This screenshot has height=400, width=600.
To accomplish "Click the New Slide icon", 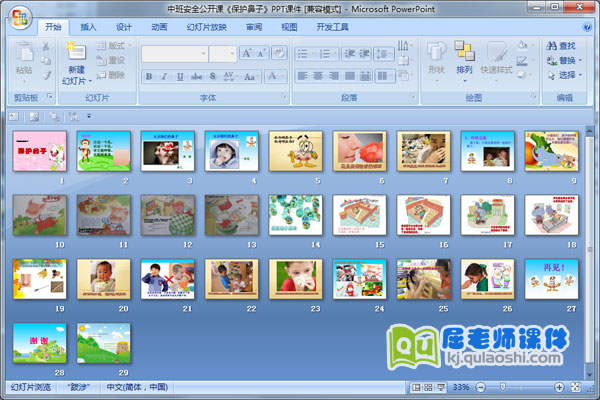I will pos(77,51).
